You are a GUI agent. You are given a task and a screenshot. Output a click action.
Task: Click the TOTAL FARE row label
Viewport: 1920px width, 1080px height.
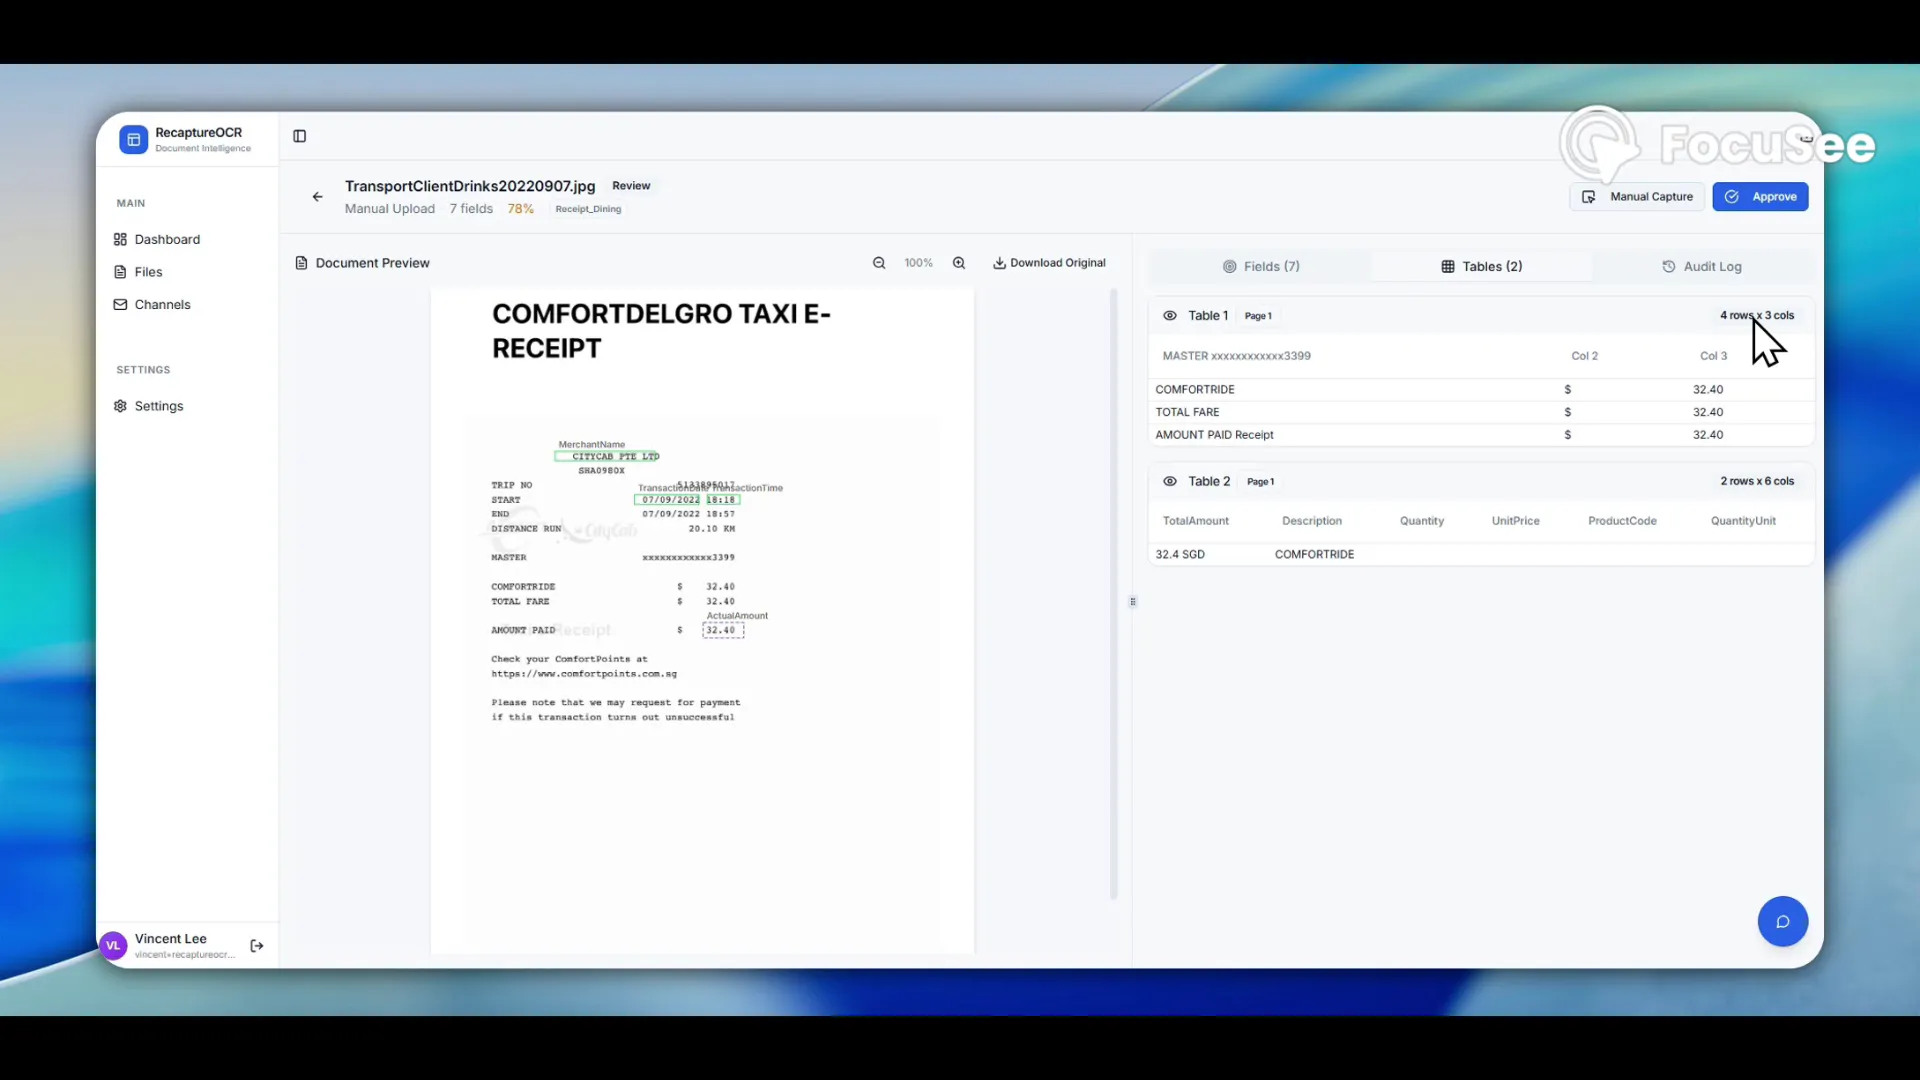pos(1187,412)
